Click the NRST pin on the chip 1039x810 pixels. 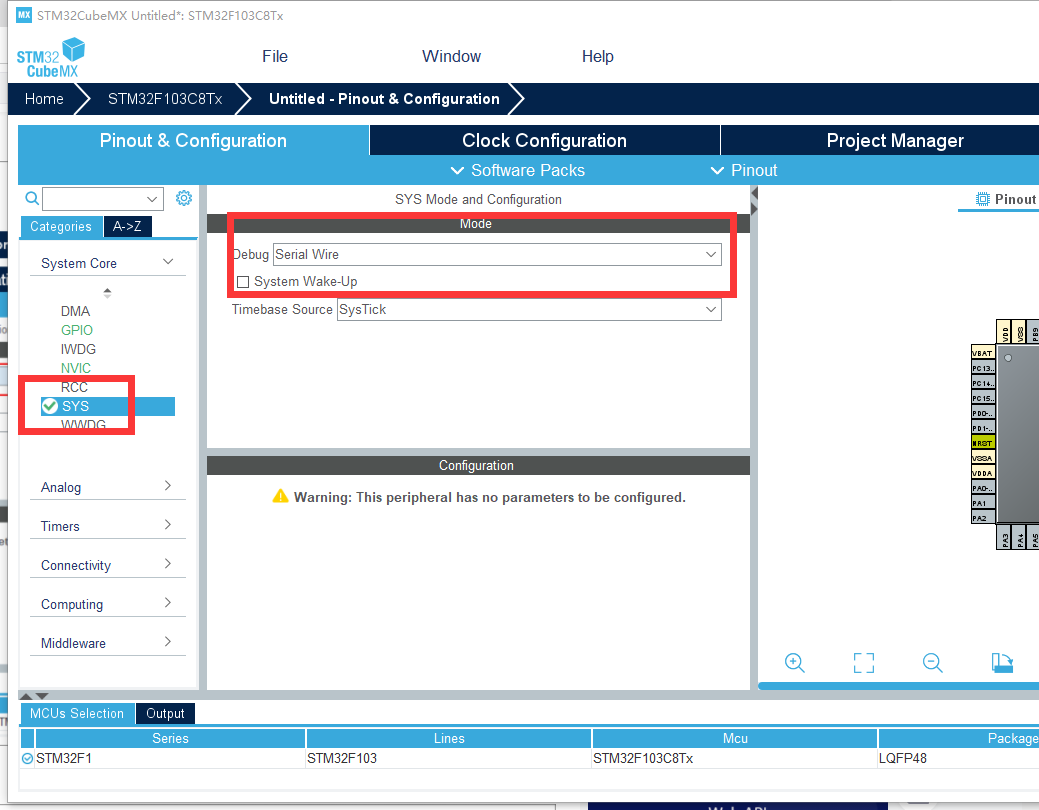tap(983, 443)
